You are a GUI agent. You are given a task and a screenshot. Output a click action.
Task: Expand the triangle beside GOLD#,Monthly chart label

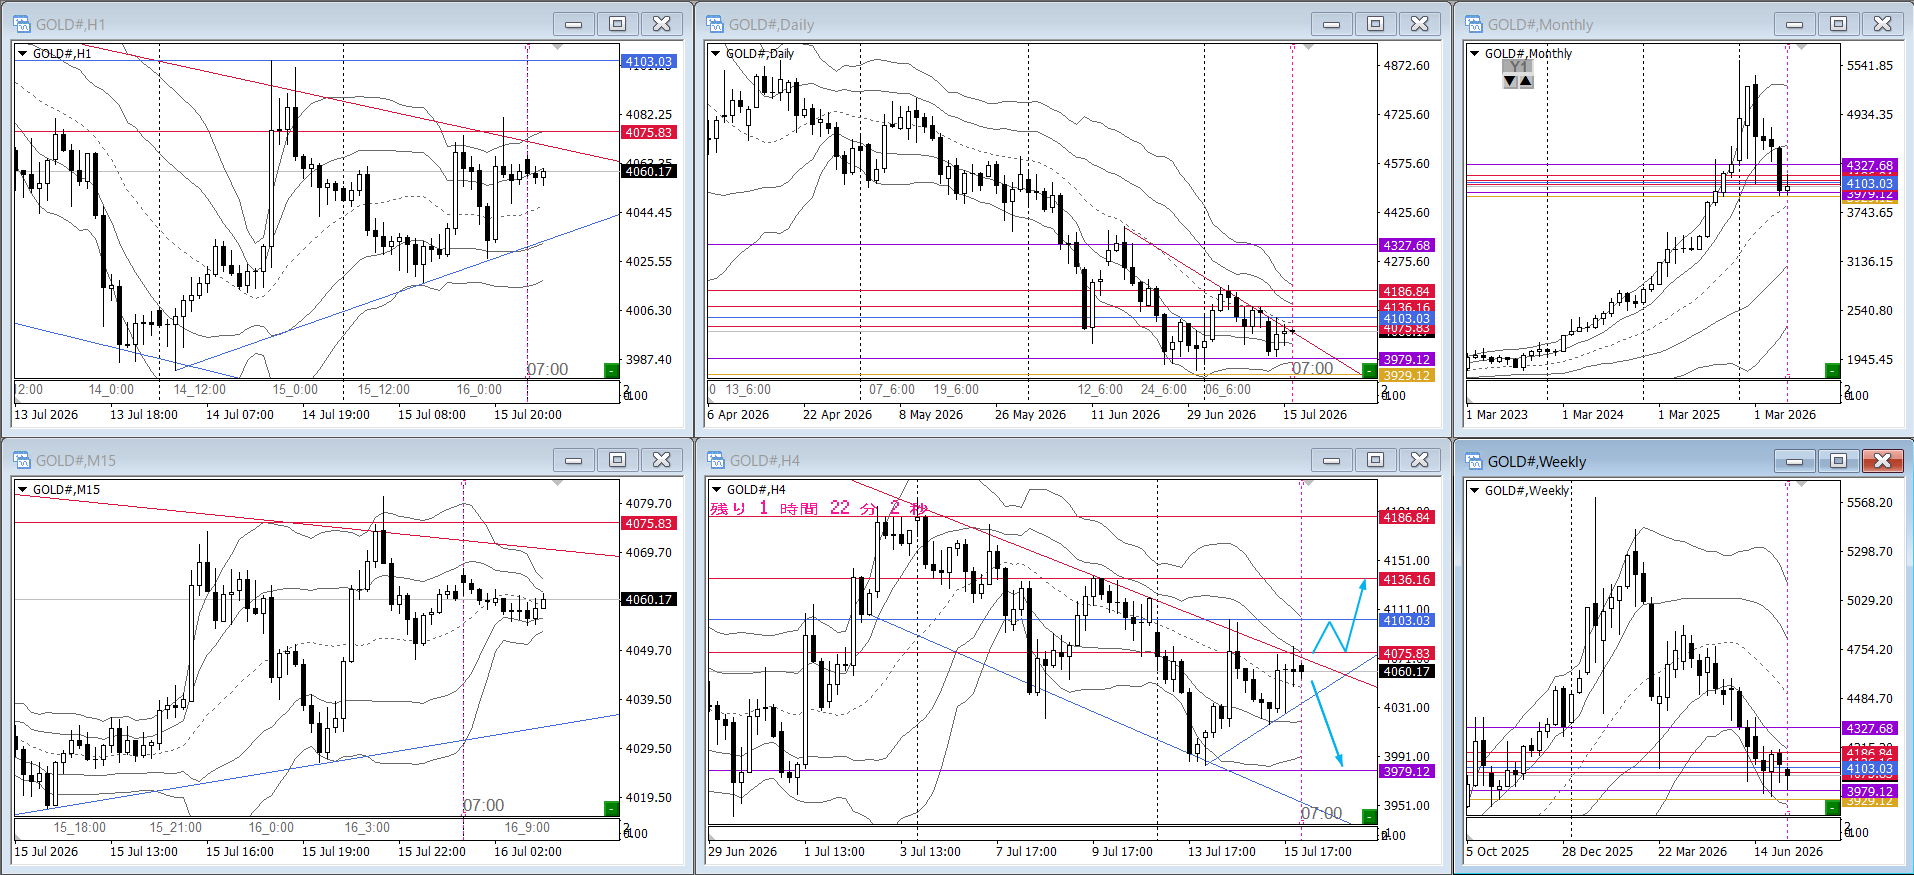(1475, 53)
